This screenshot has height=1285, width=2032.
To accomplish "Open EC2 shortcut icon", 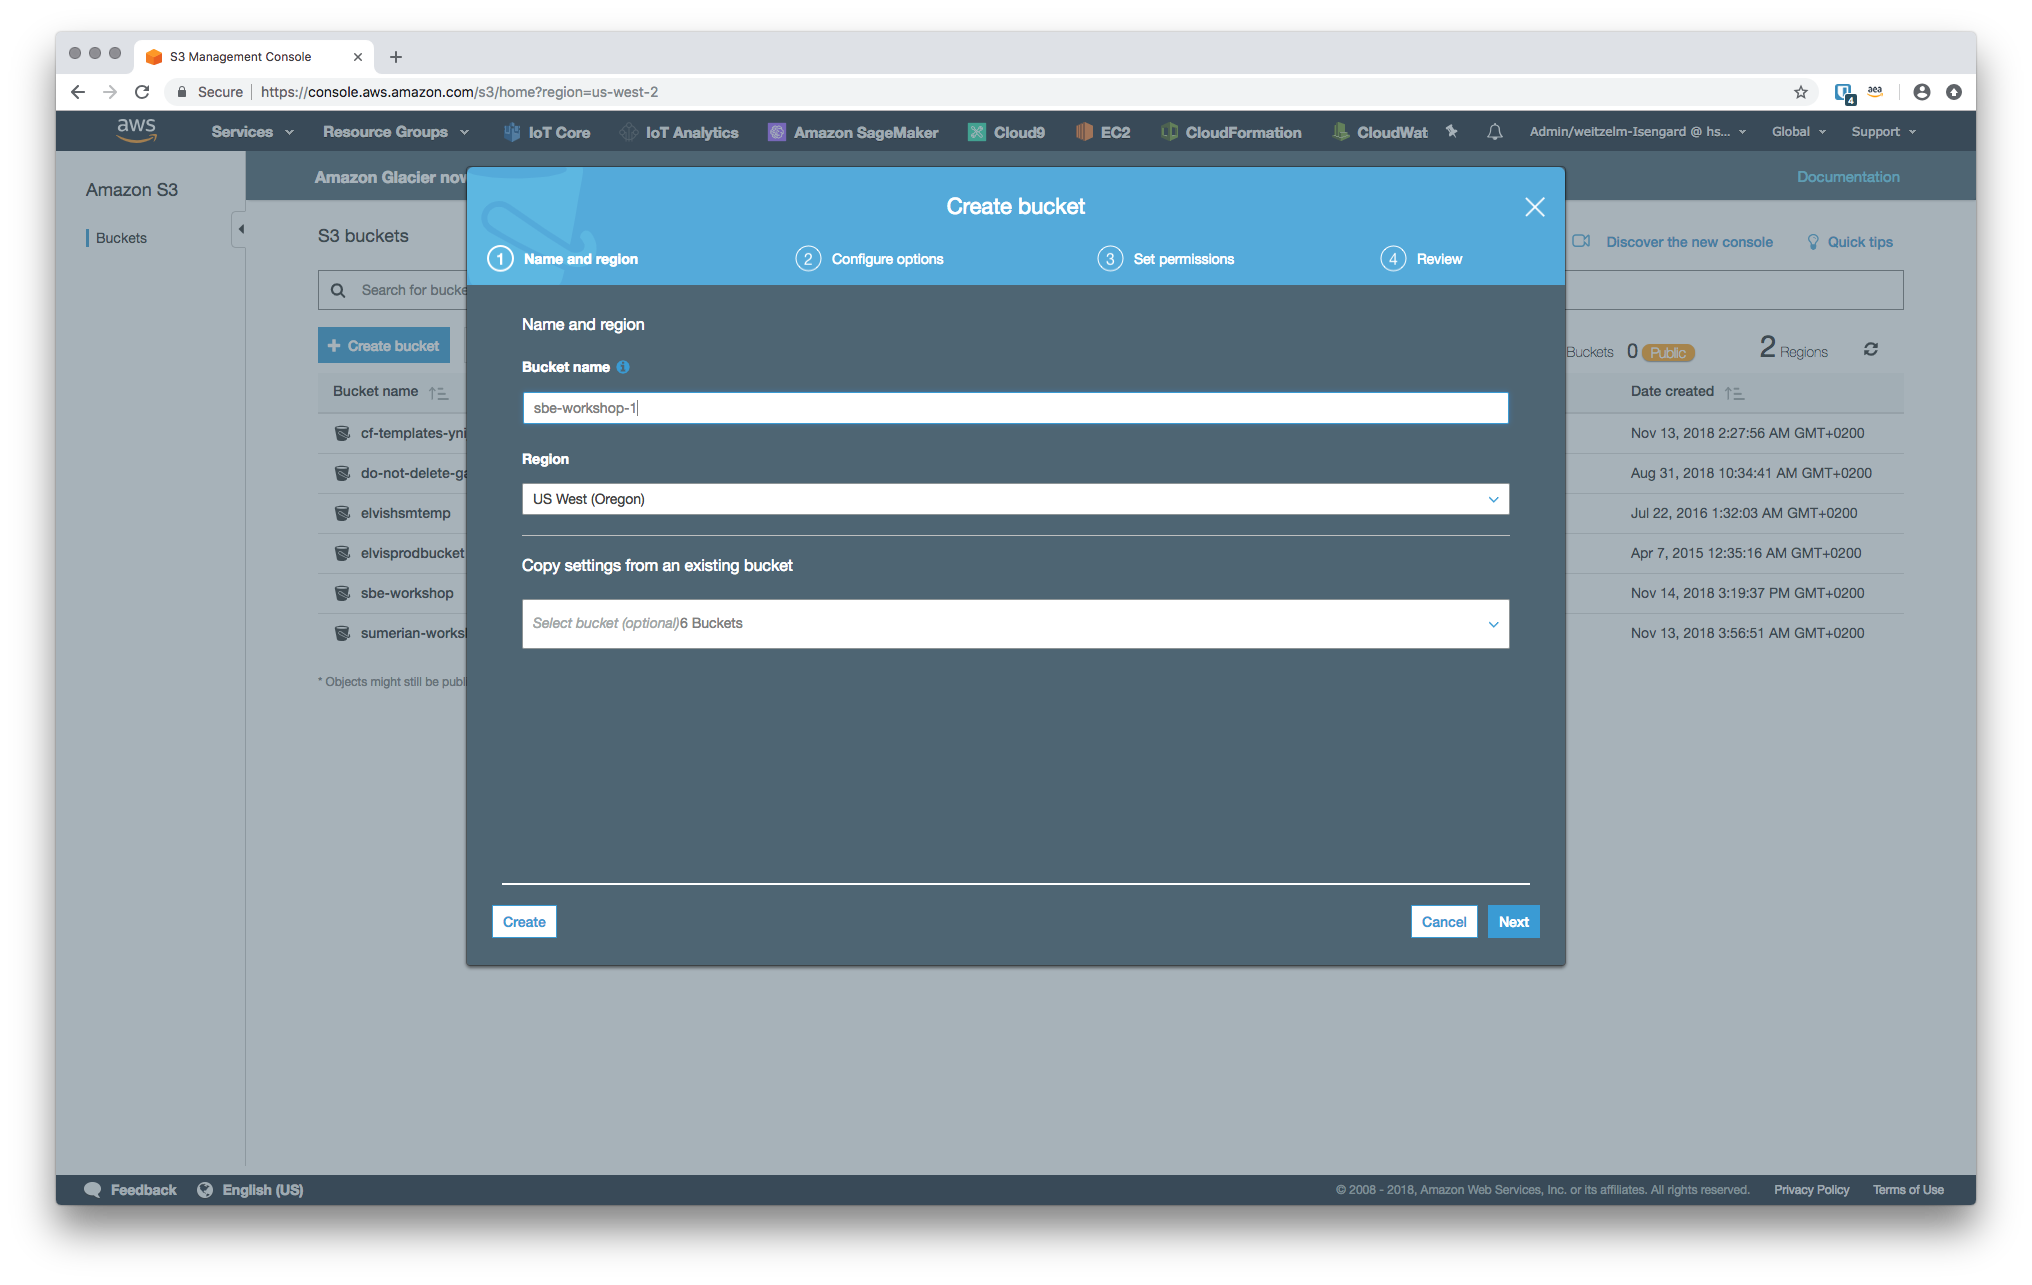I will pyautogui.click(x=1084, y=132).
